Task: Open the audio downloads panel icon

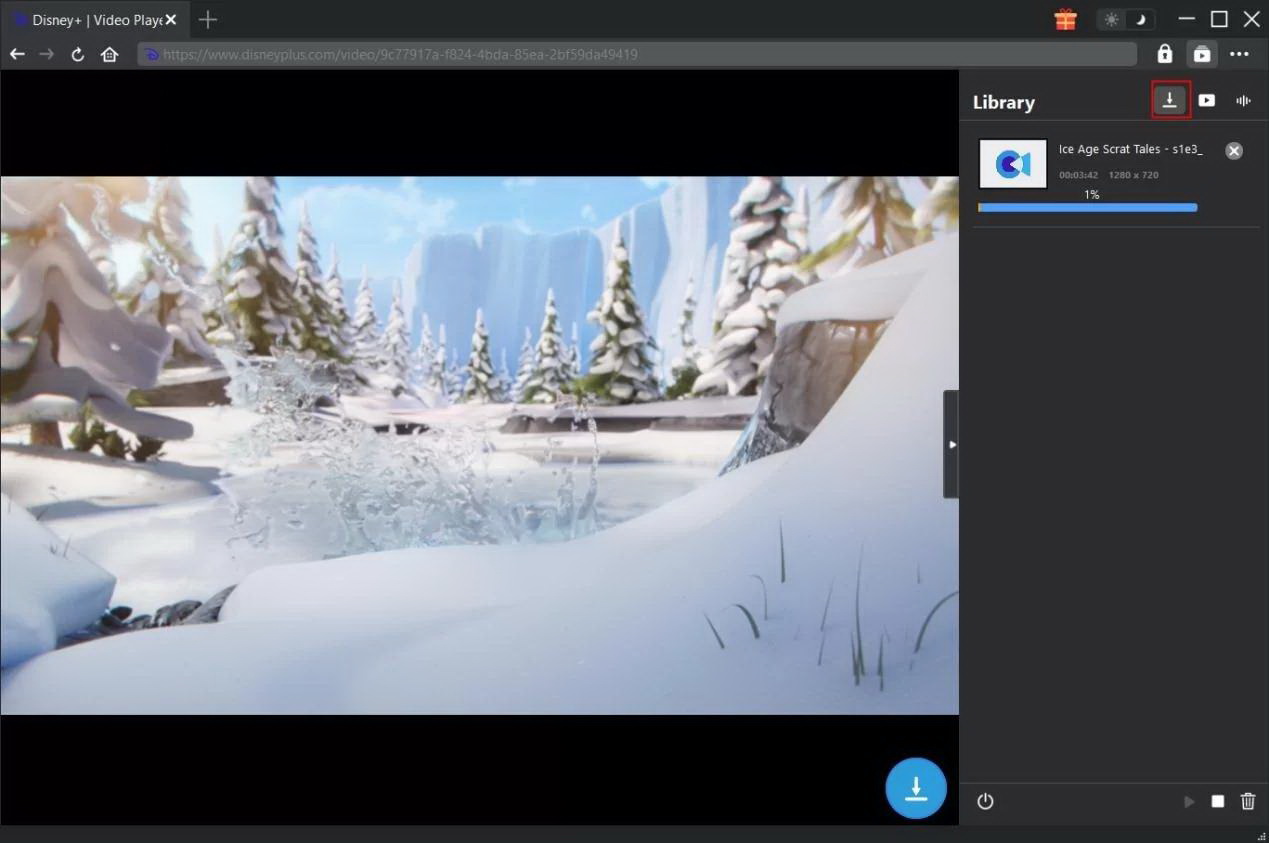Action: 1243,100
